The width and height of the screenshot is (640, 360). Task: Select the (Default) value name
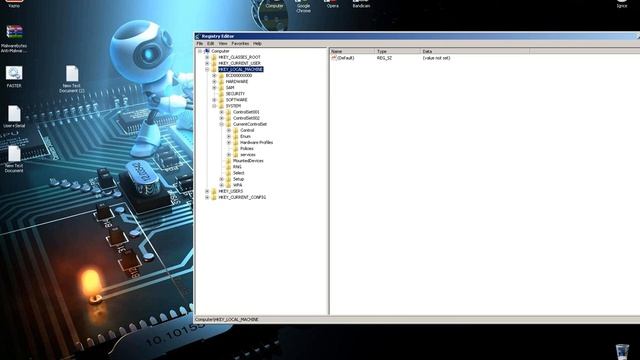pyautogui.click(x=346, y=58)
